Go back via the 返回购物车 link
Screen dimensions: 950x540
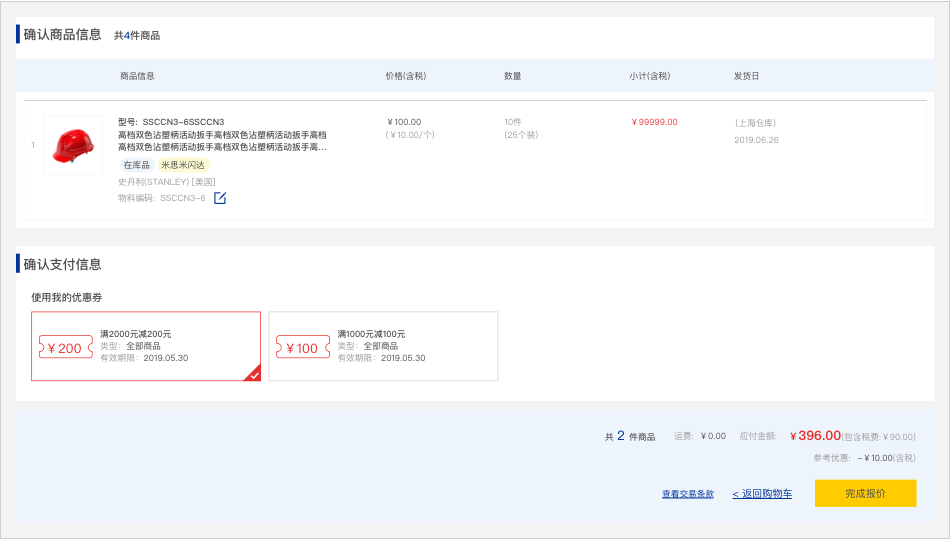point(762,494)
